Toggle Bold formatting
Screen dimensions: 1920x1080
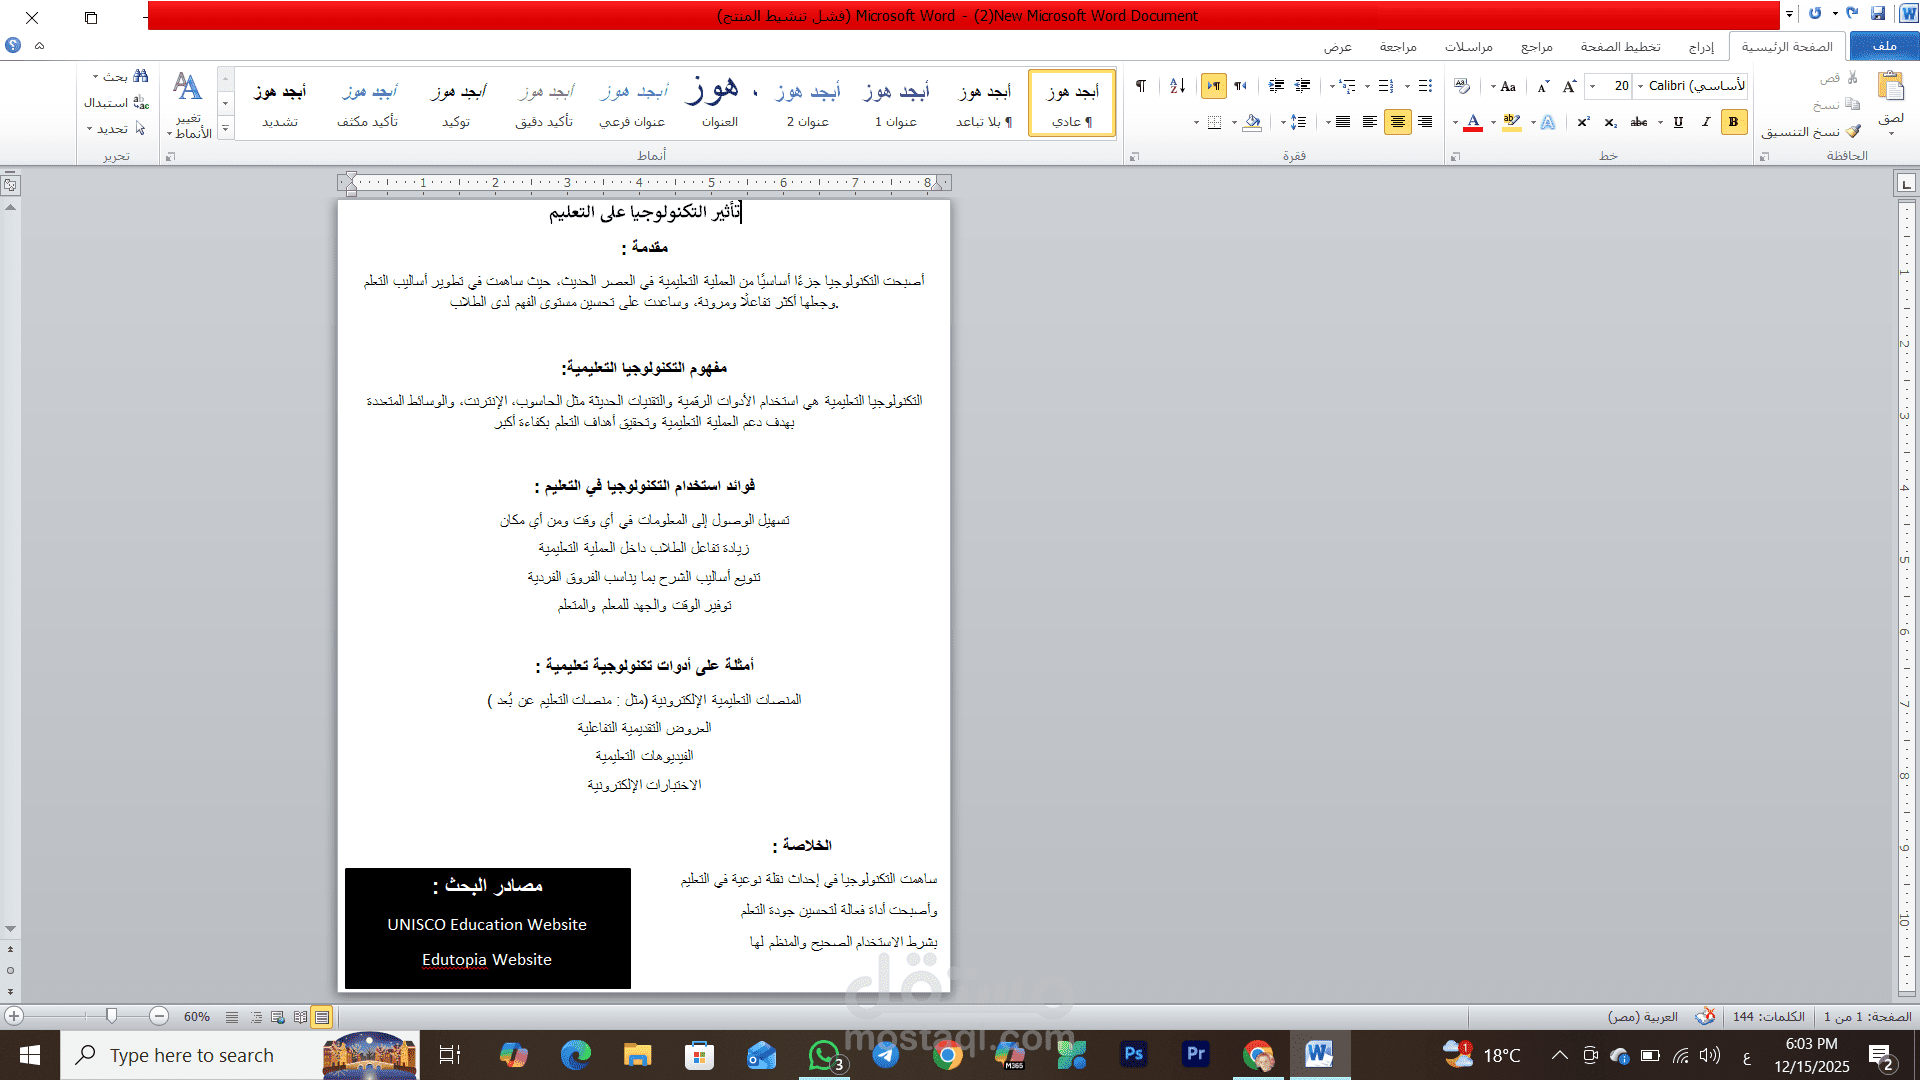1734,122
